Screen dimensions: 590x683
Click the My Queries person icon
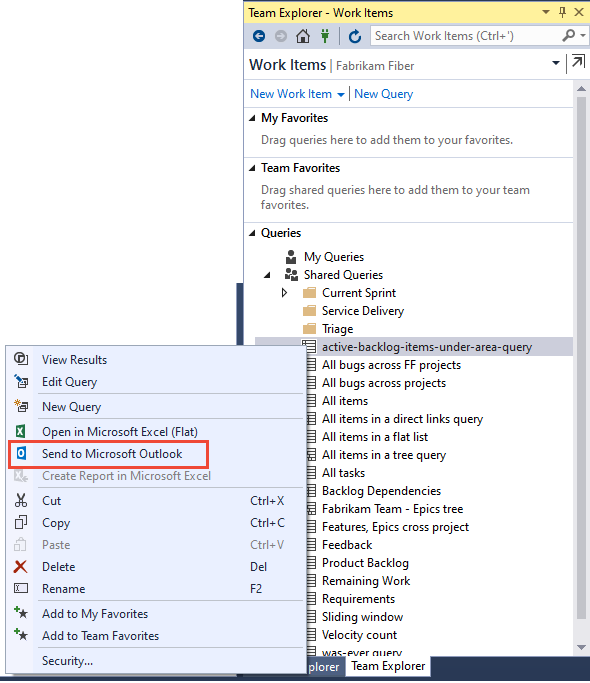pyautogui.click(x=291, y=257)
